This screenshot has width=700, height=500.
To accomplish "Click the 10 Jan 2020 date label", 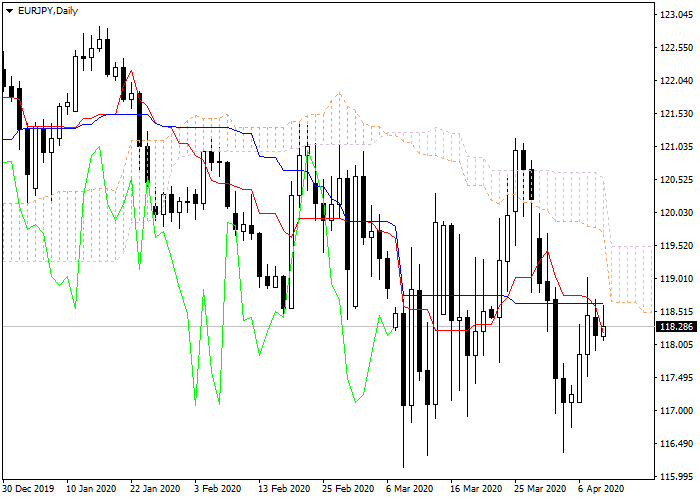I will click(x=91, y=489).
